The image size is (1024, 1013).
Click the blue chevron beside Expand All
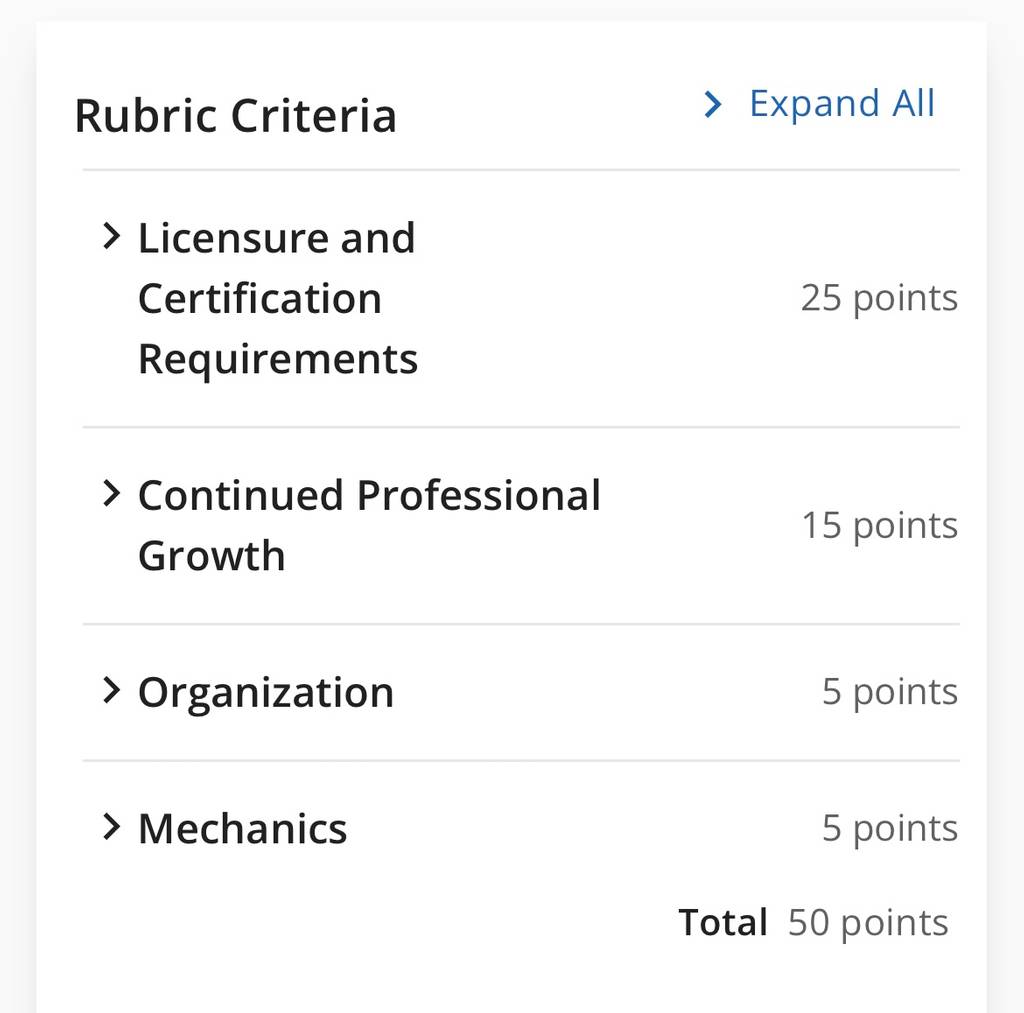point(713,105)
